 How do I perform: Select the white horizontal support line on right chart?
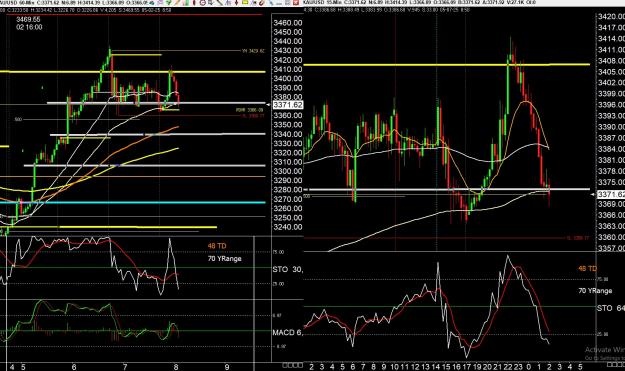pyautogui.click(x=447, y=189)
